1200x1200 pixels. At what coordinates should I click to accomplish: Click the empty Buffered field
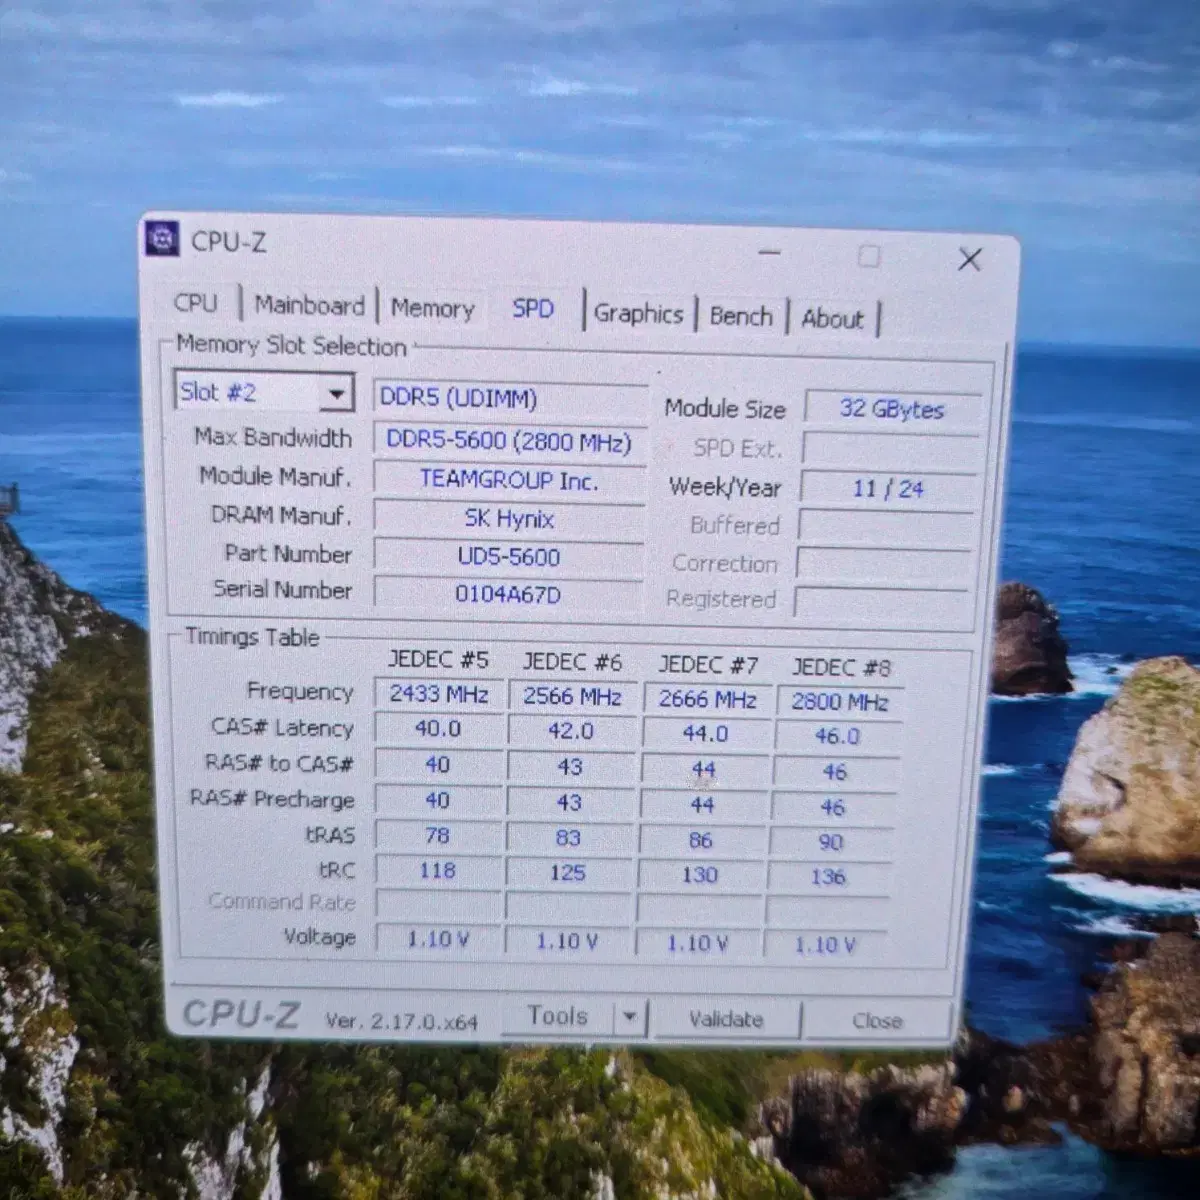(x=886, y=526)
